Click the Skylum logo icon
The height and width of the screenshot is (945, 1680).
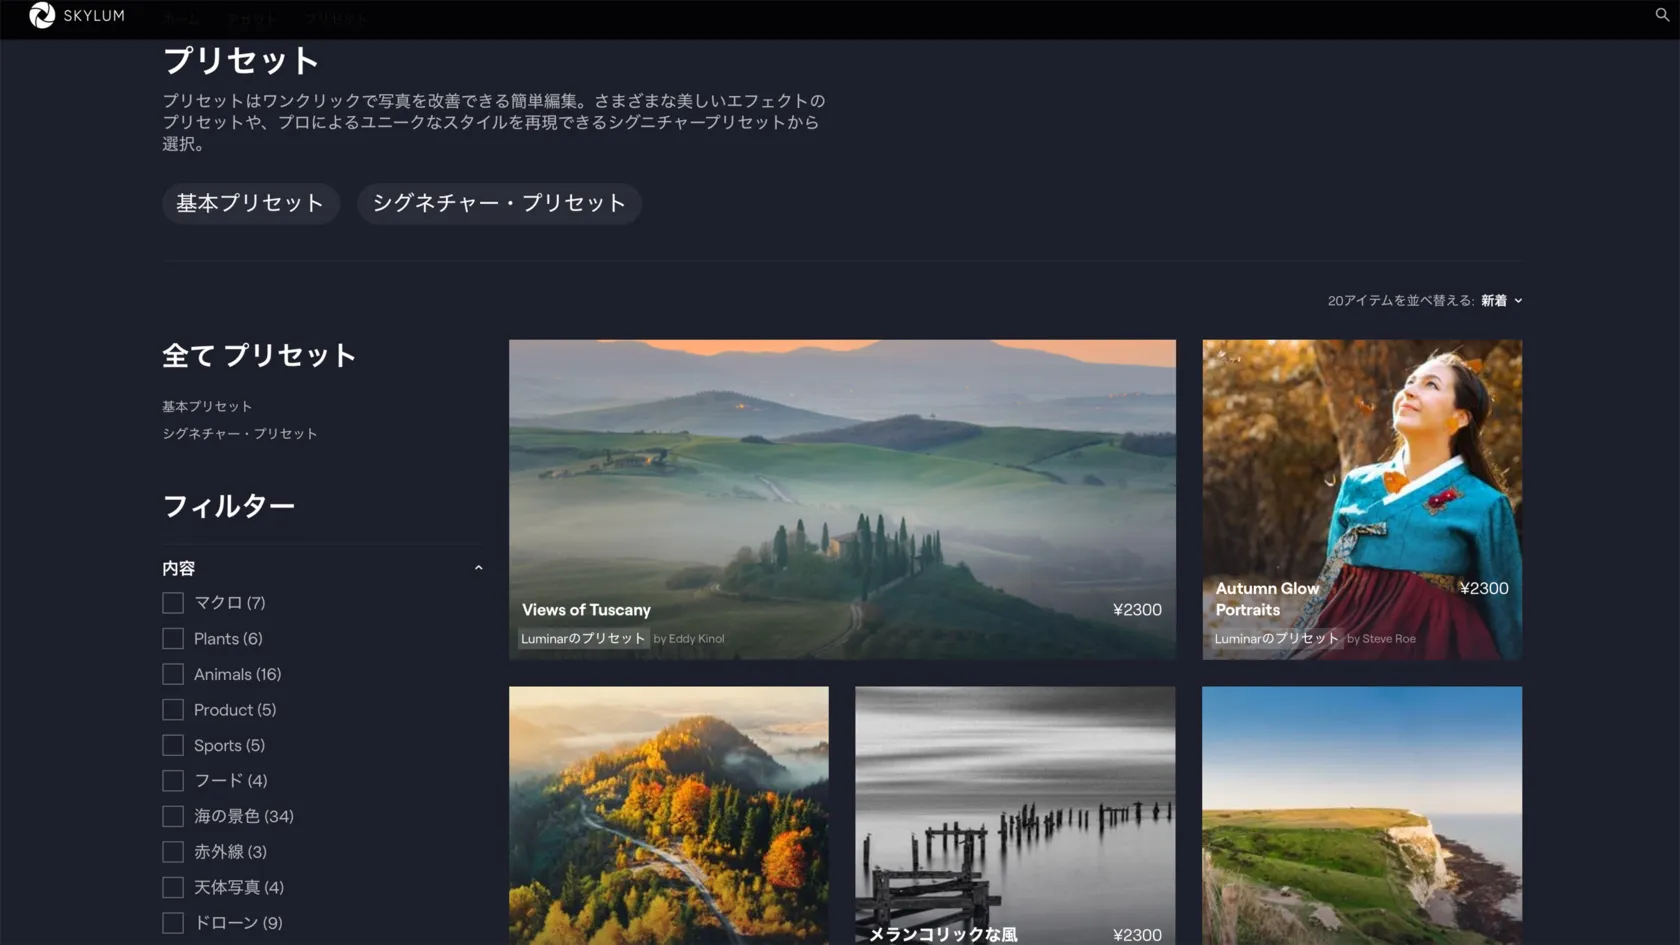tap(42, 15)
